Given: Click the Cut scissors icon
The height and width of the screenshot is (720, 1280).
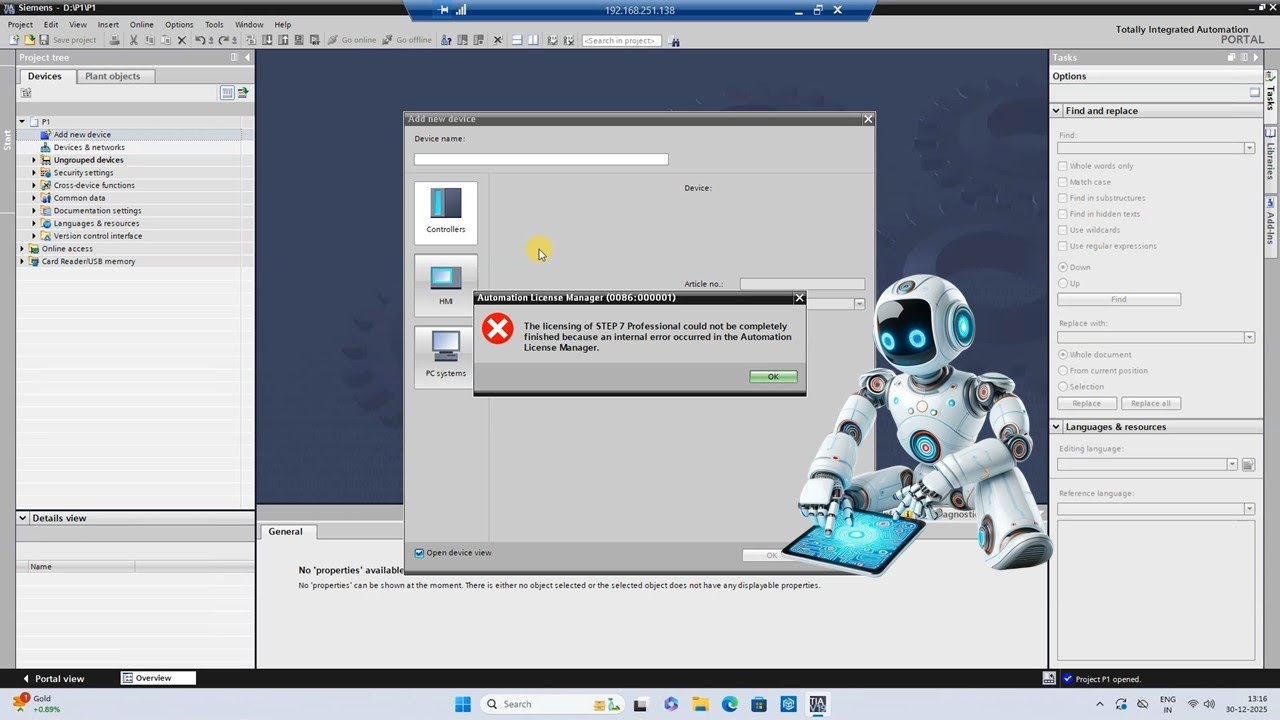Looking at the screenshot, I should 133,40.
